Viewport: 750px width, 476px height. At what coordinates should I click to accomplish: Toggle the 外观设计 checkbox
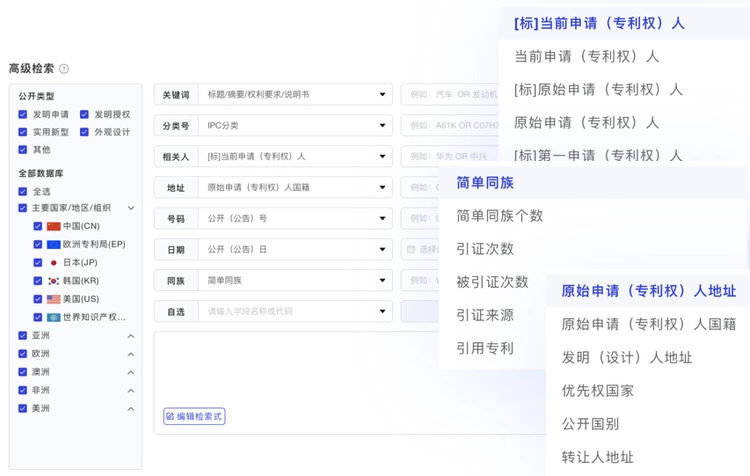(x=85, y=132)
